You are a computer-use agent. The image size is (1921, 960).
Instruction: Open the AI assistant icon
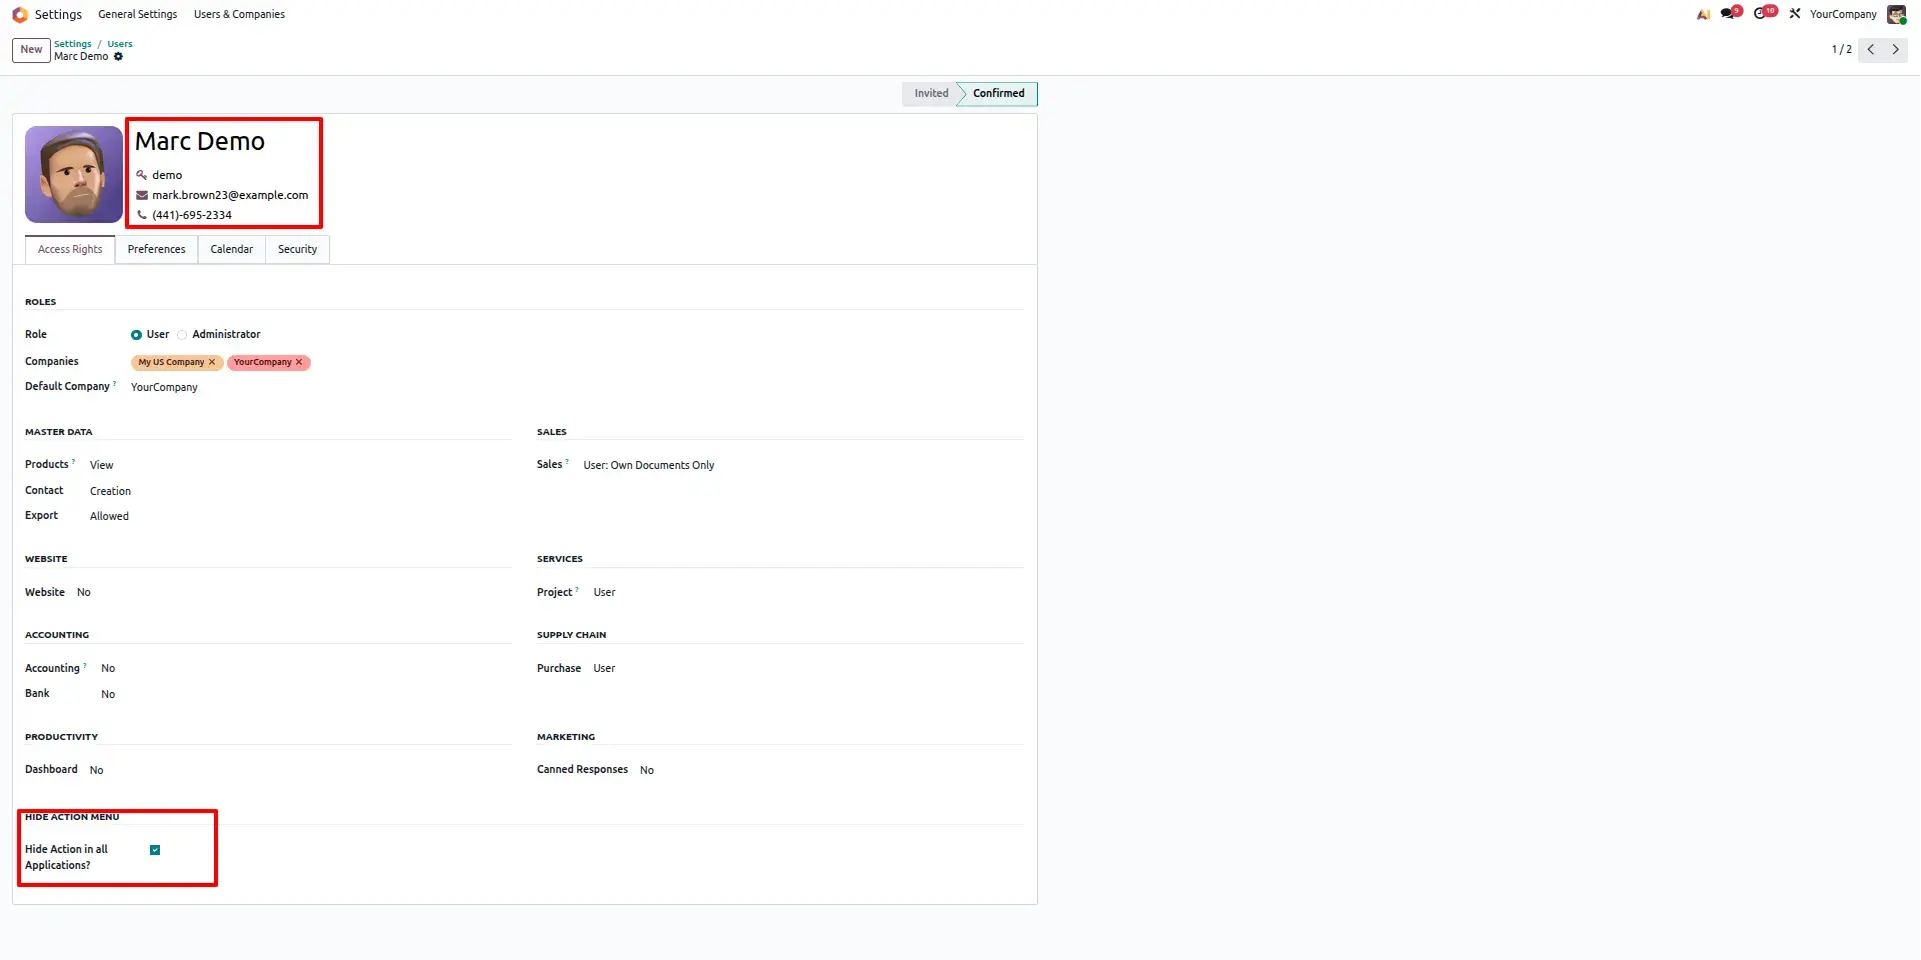1703,14
